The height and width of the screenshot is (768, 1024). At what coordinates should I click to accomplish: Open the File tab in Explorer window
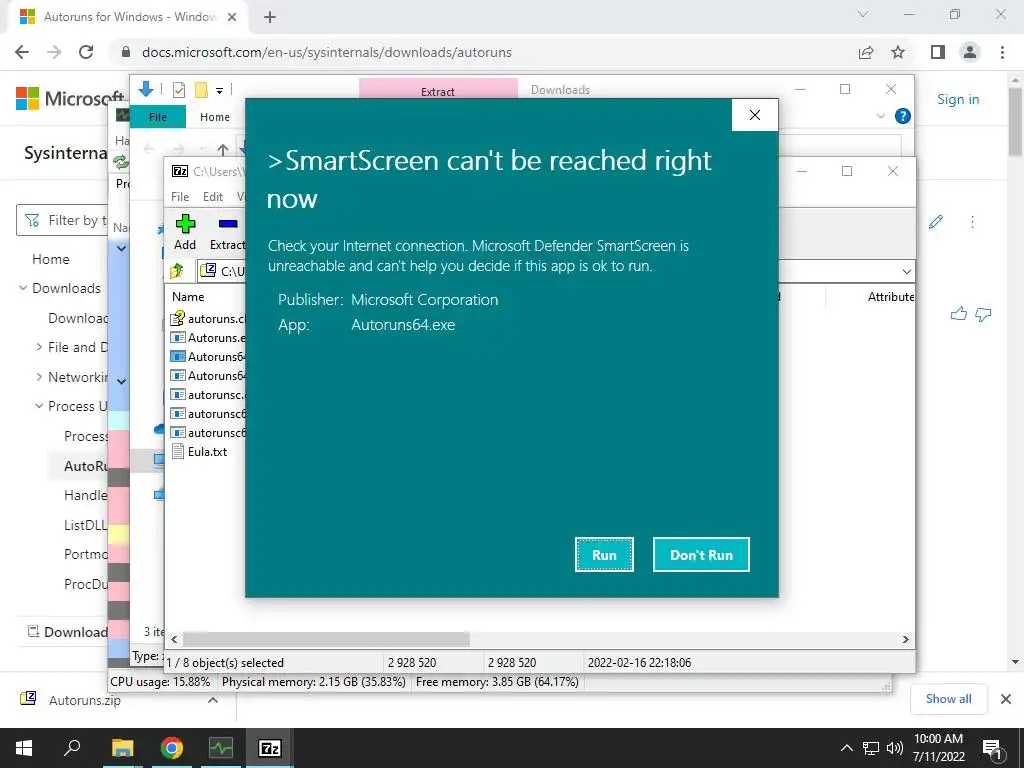click(x=158, y=117)
